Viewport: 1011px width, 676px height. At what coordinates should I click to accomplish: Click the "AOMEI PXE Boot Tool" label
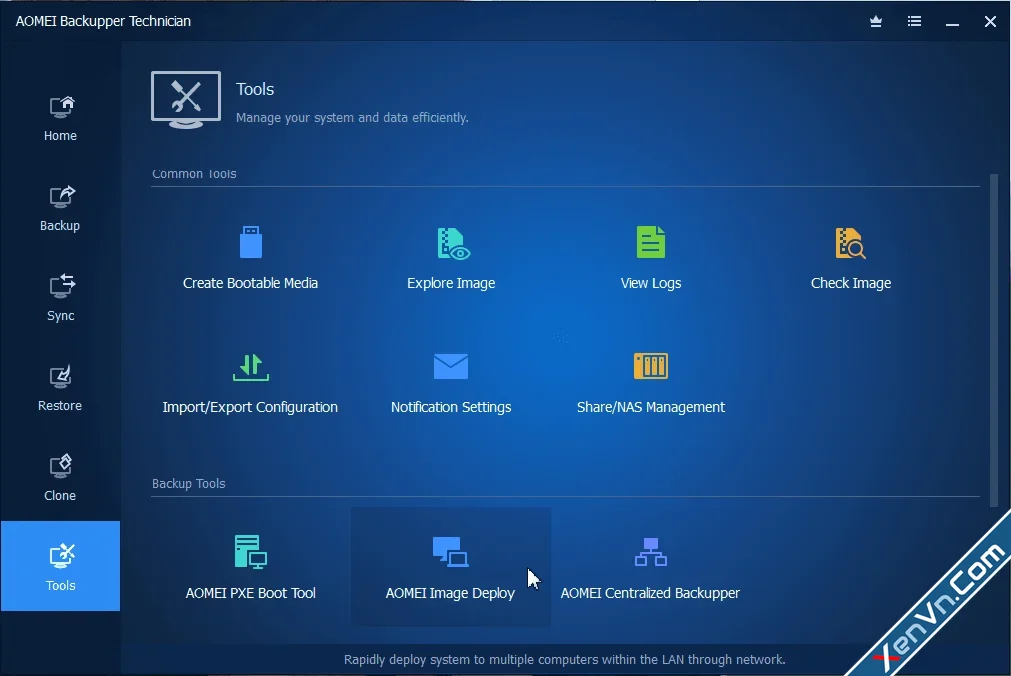(x=250, y=593)
